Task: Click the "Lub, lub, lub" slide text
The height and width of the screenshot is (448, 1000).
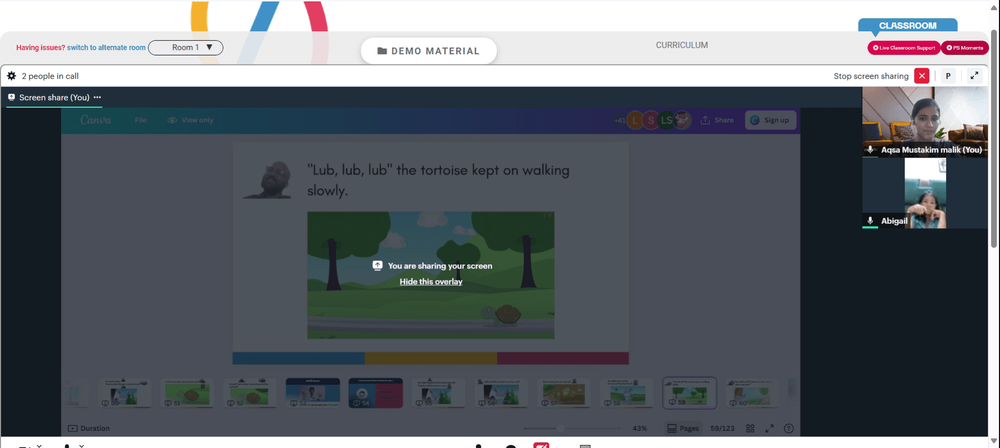Action: pos(439,180)
